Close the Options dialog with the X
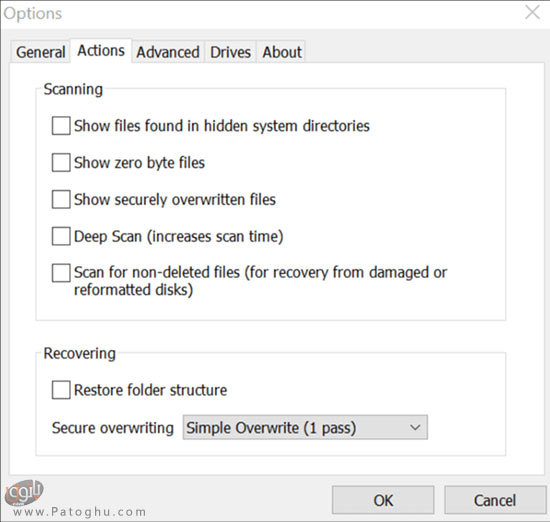 (532, 13)
